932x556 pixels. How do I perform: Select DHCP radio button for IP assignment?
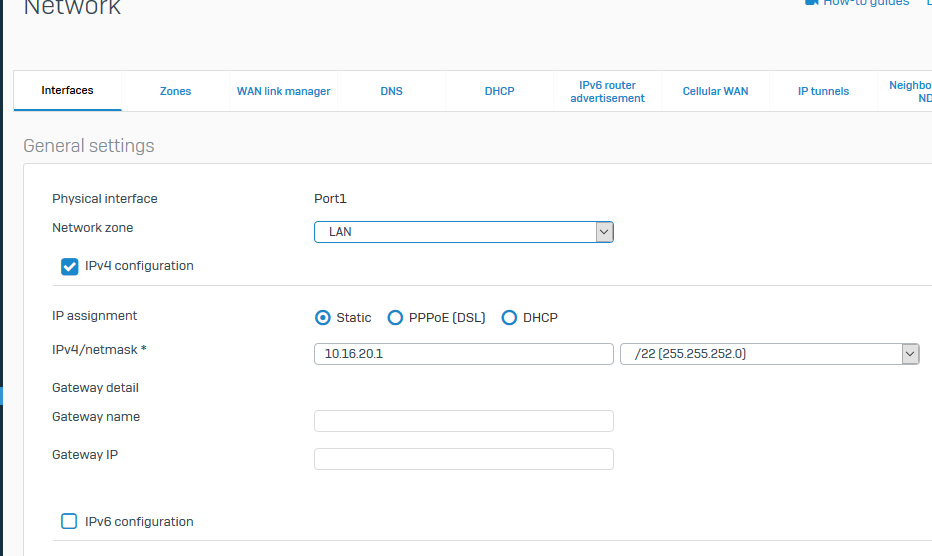[510, 318]
